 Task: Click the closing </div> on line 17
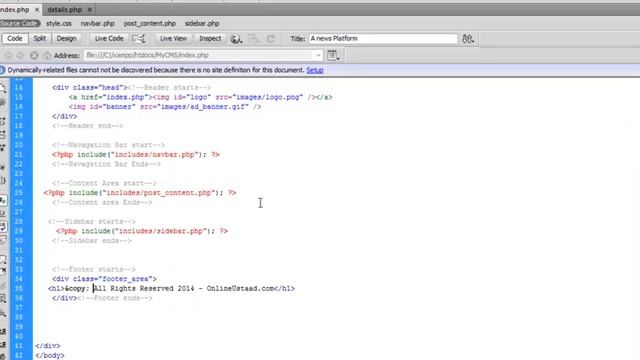(64, 116)
